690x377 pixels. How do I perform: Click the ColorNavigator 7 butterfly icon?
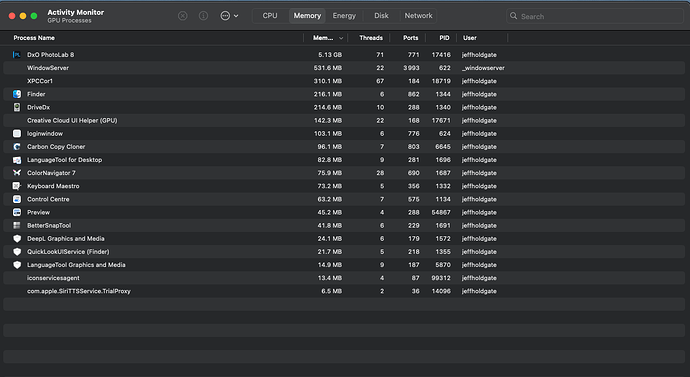pos(17,173)
